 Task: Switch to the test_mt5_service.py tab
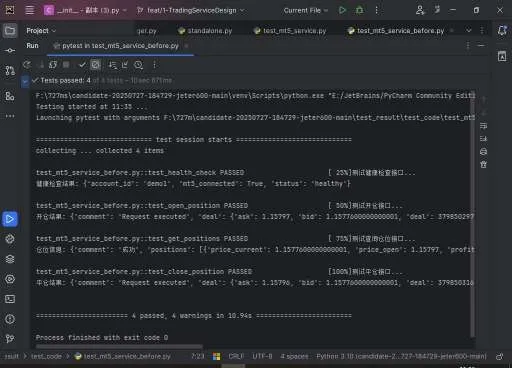click(x=290, y=31)
